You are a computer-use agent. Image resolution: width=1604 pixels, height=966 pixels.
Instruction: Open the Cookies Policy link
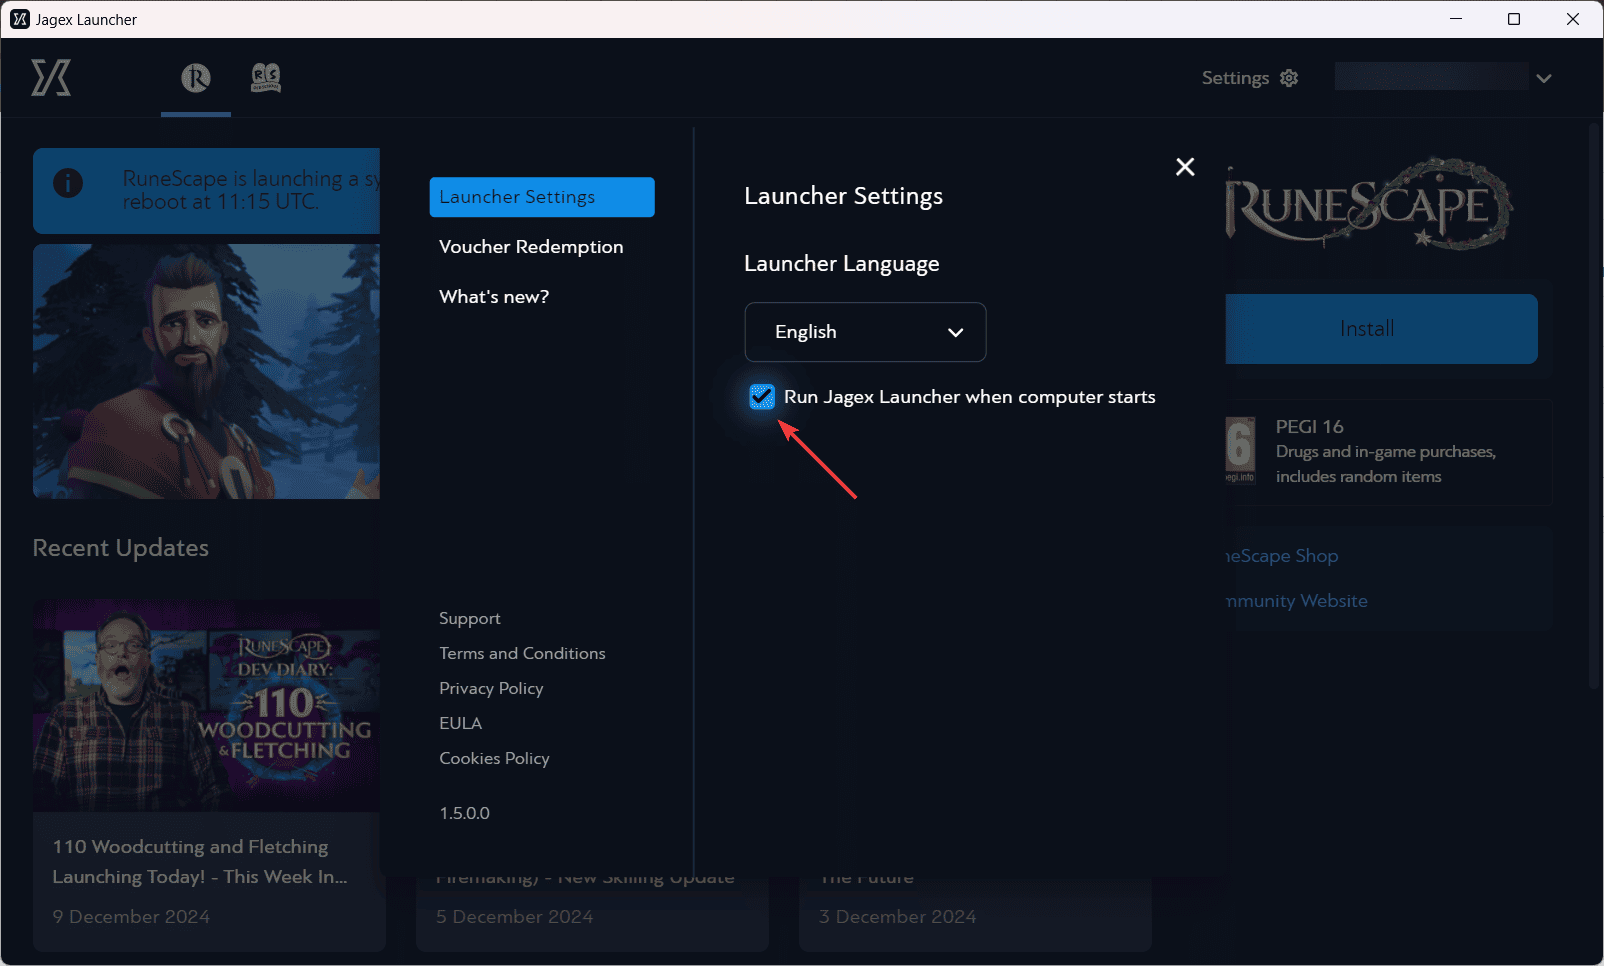494,758
